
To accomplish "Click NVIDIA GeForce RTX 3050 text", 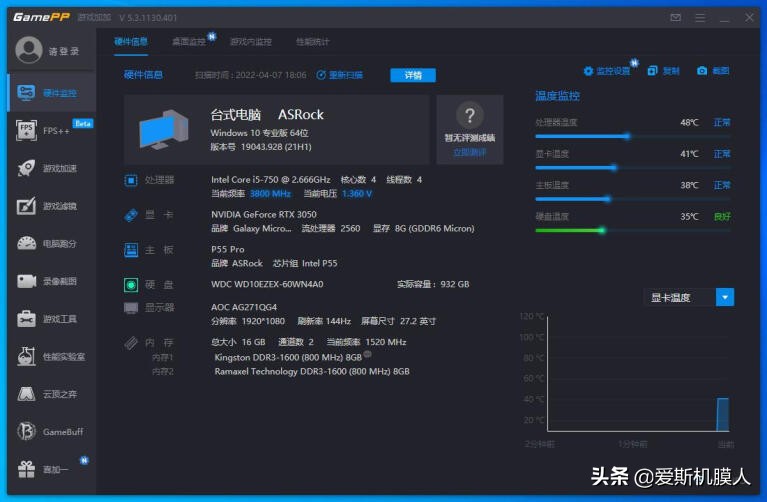I will pos(264,214).
